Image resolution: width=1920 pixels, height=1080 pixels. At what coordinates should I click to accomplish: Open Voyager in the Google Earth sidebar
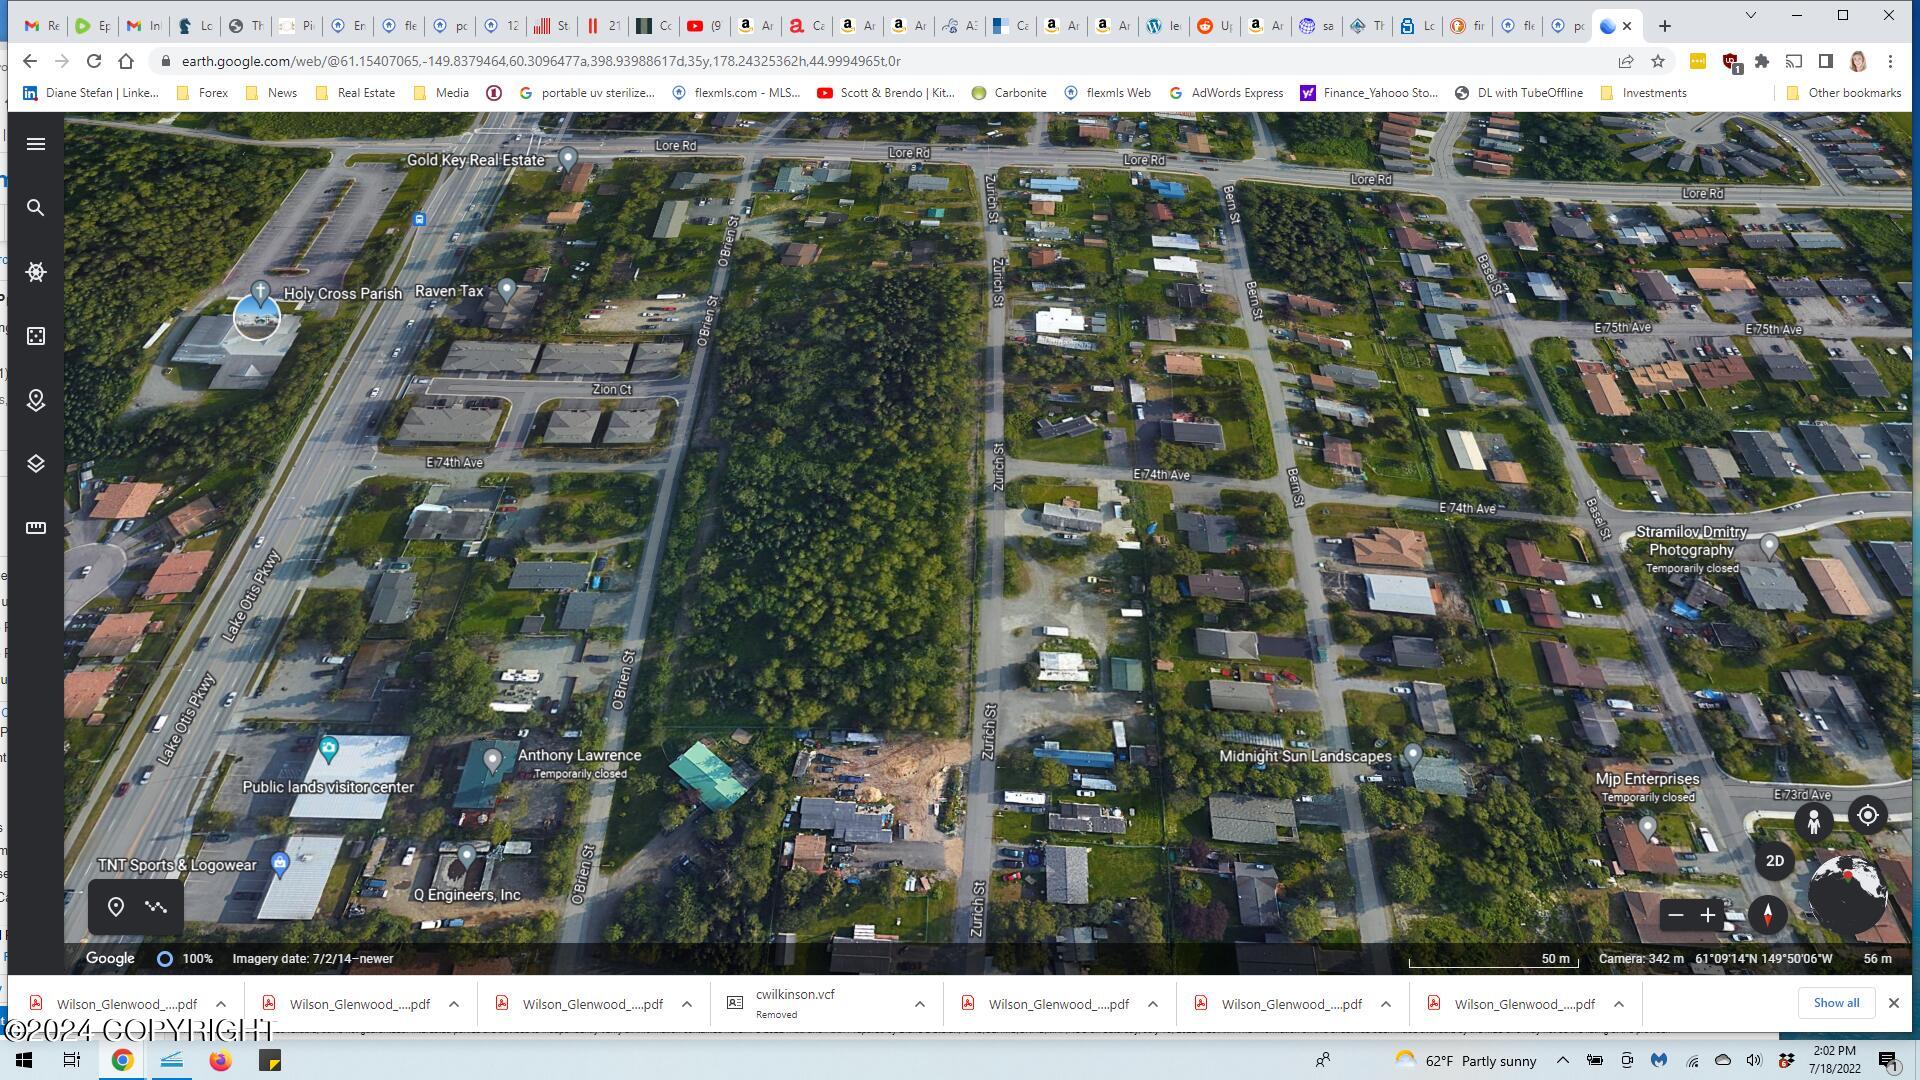(x=36, y=271)
